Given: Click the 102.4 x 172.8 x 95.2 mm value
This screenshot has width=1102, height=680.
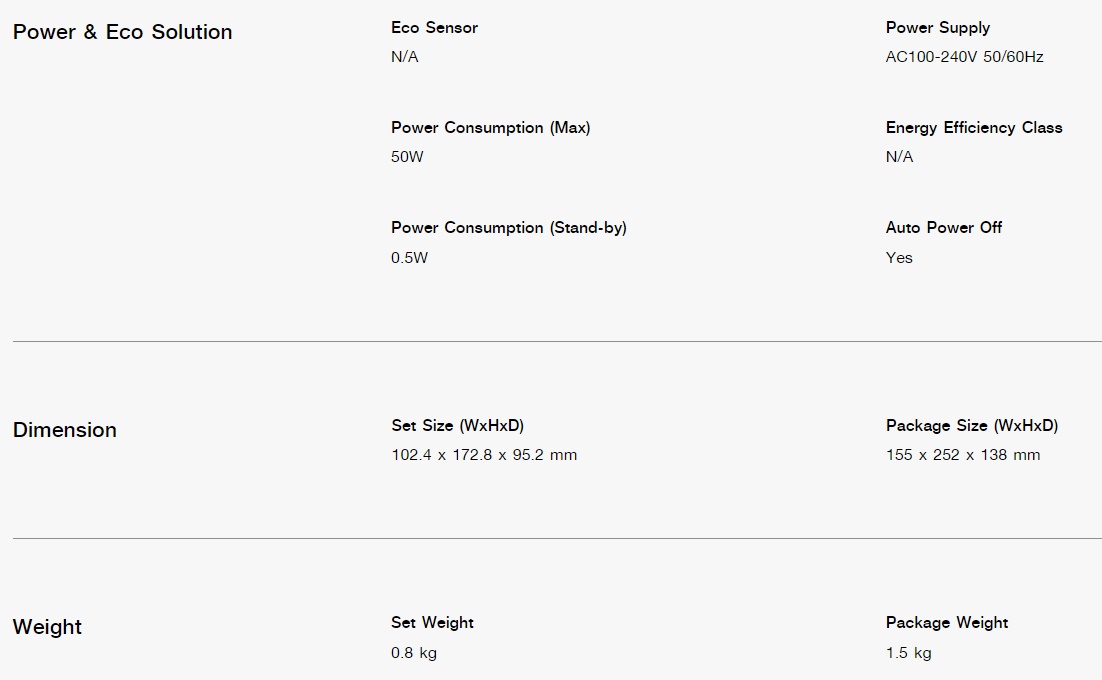Looking at the screenshot, I should [484, 455].
